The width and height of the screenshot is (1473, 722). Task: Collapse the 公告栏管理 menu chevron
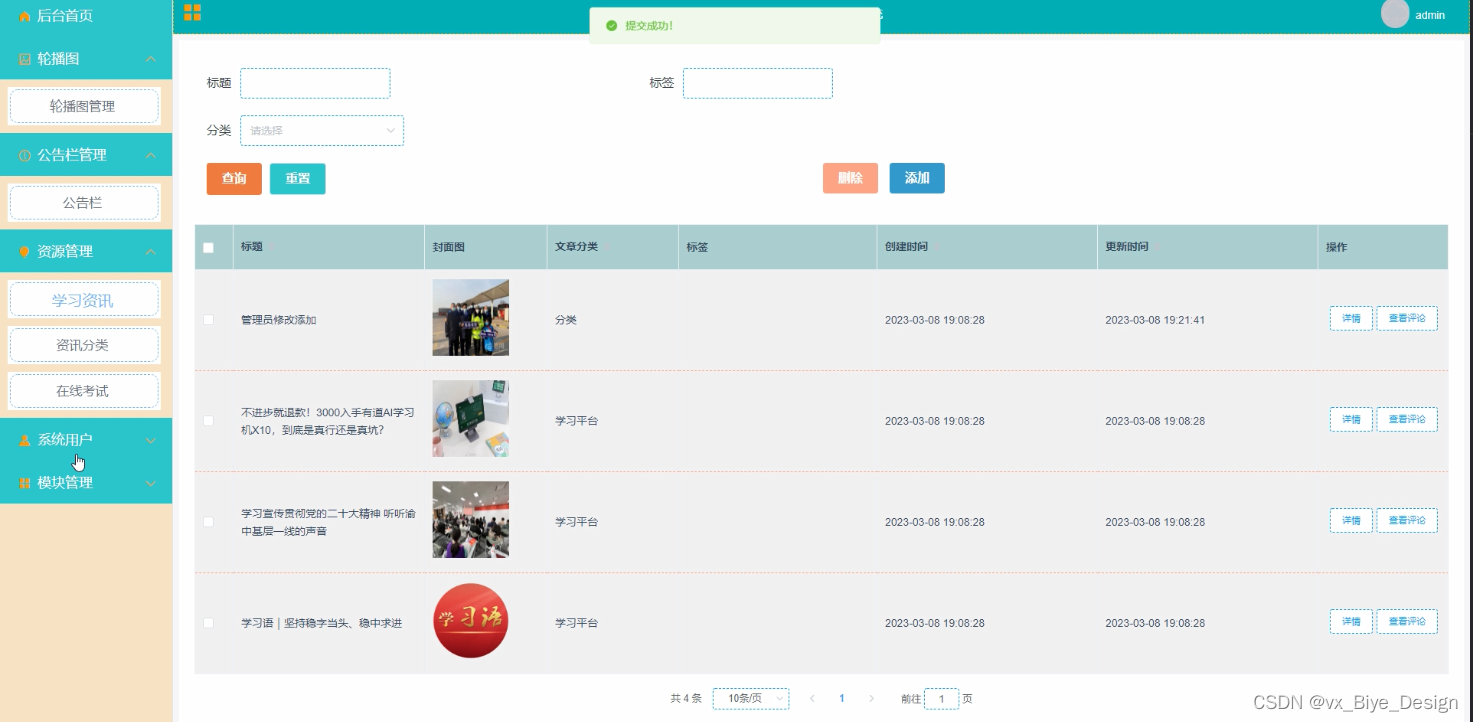151,155
